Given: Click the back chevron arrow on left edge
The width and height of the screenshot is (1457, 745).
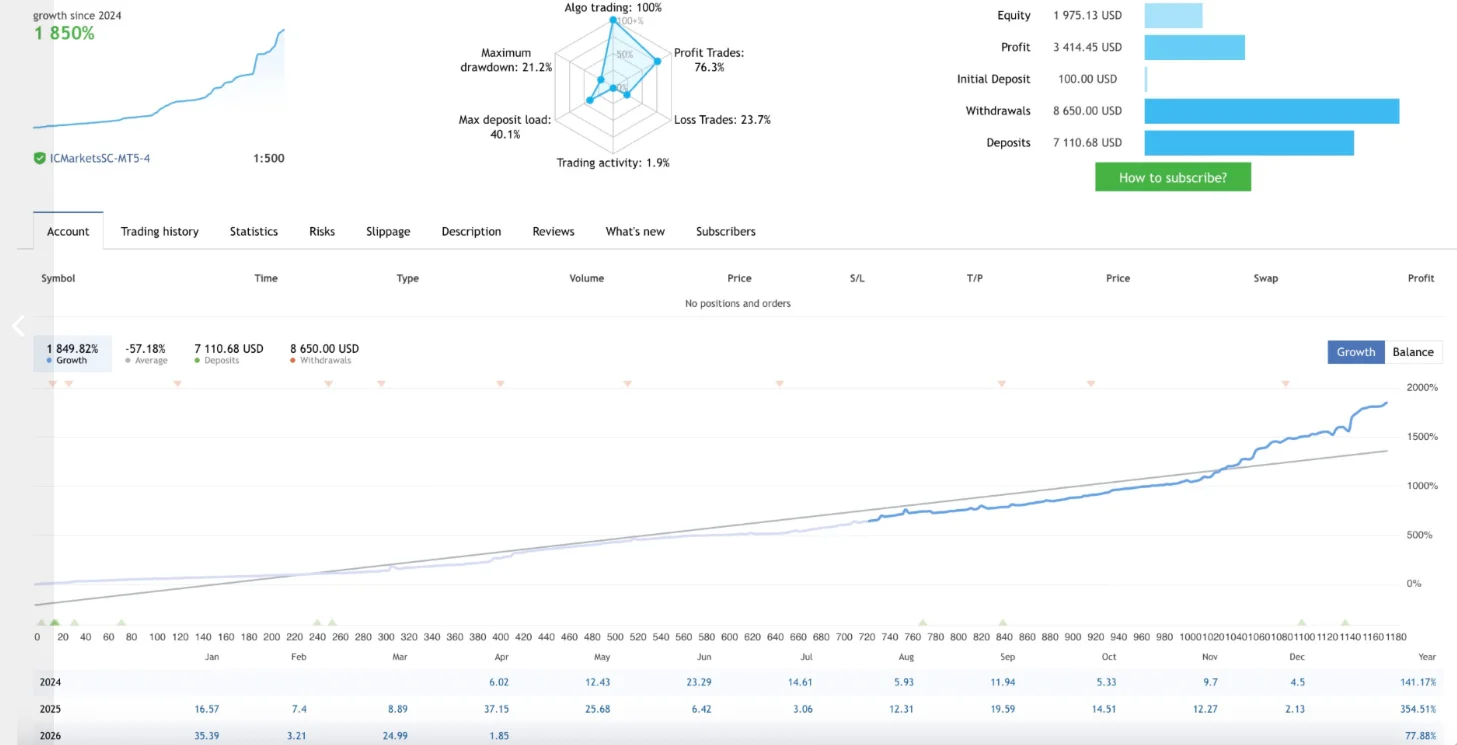Looking at the screenshot, I should (x=18, y=326).
